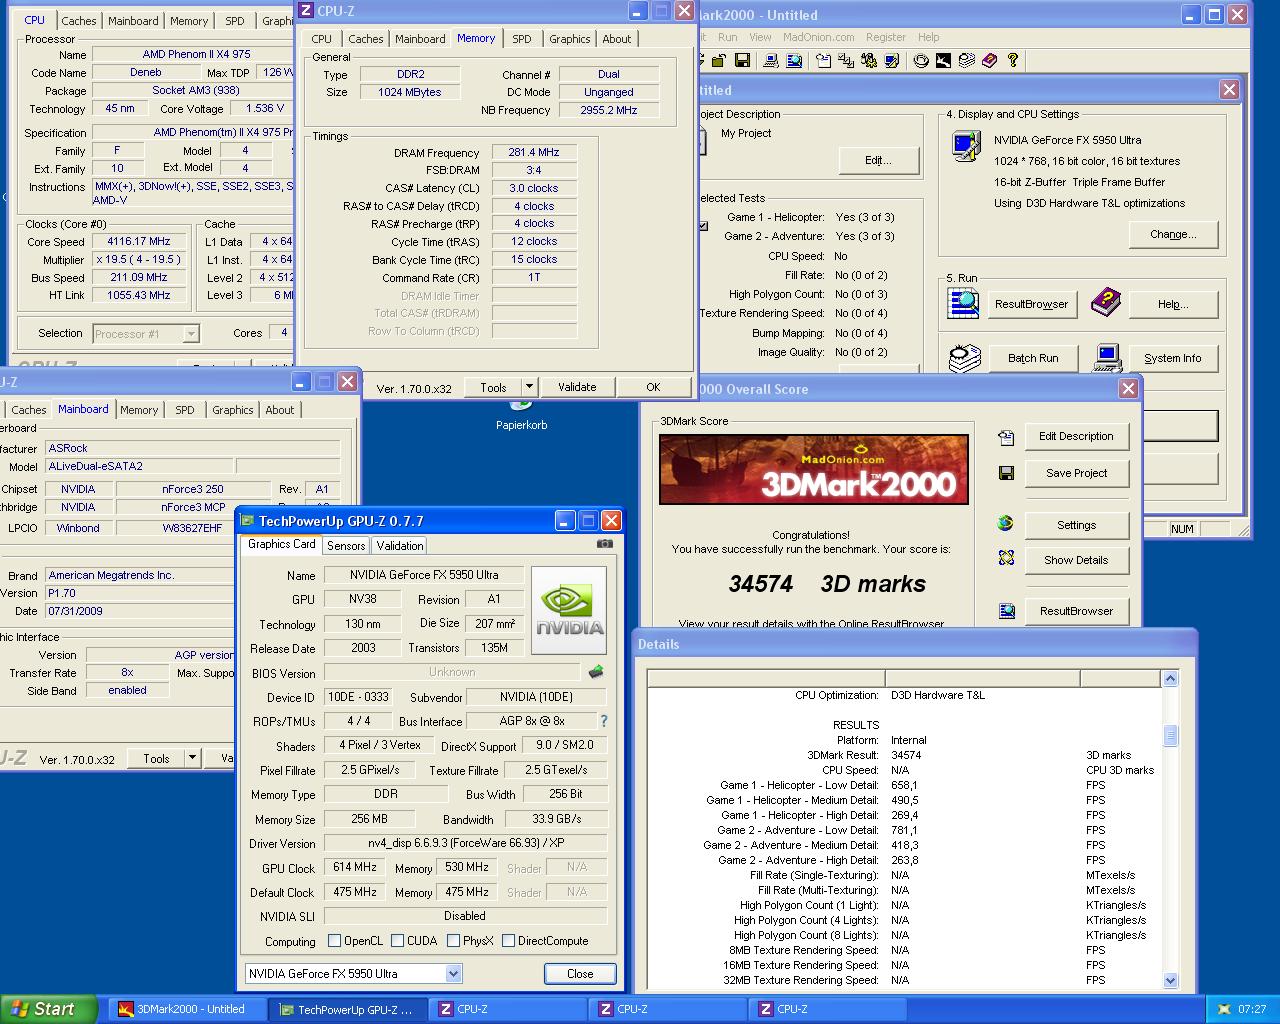Click the Validate button in CPU-Z Memory window
The height and width of the screenshot is (1024, 1280).
(x=577, y=387)
